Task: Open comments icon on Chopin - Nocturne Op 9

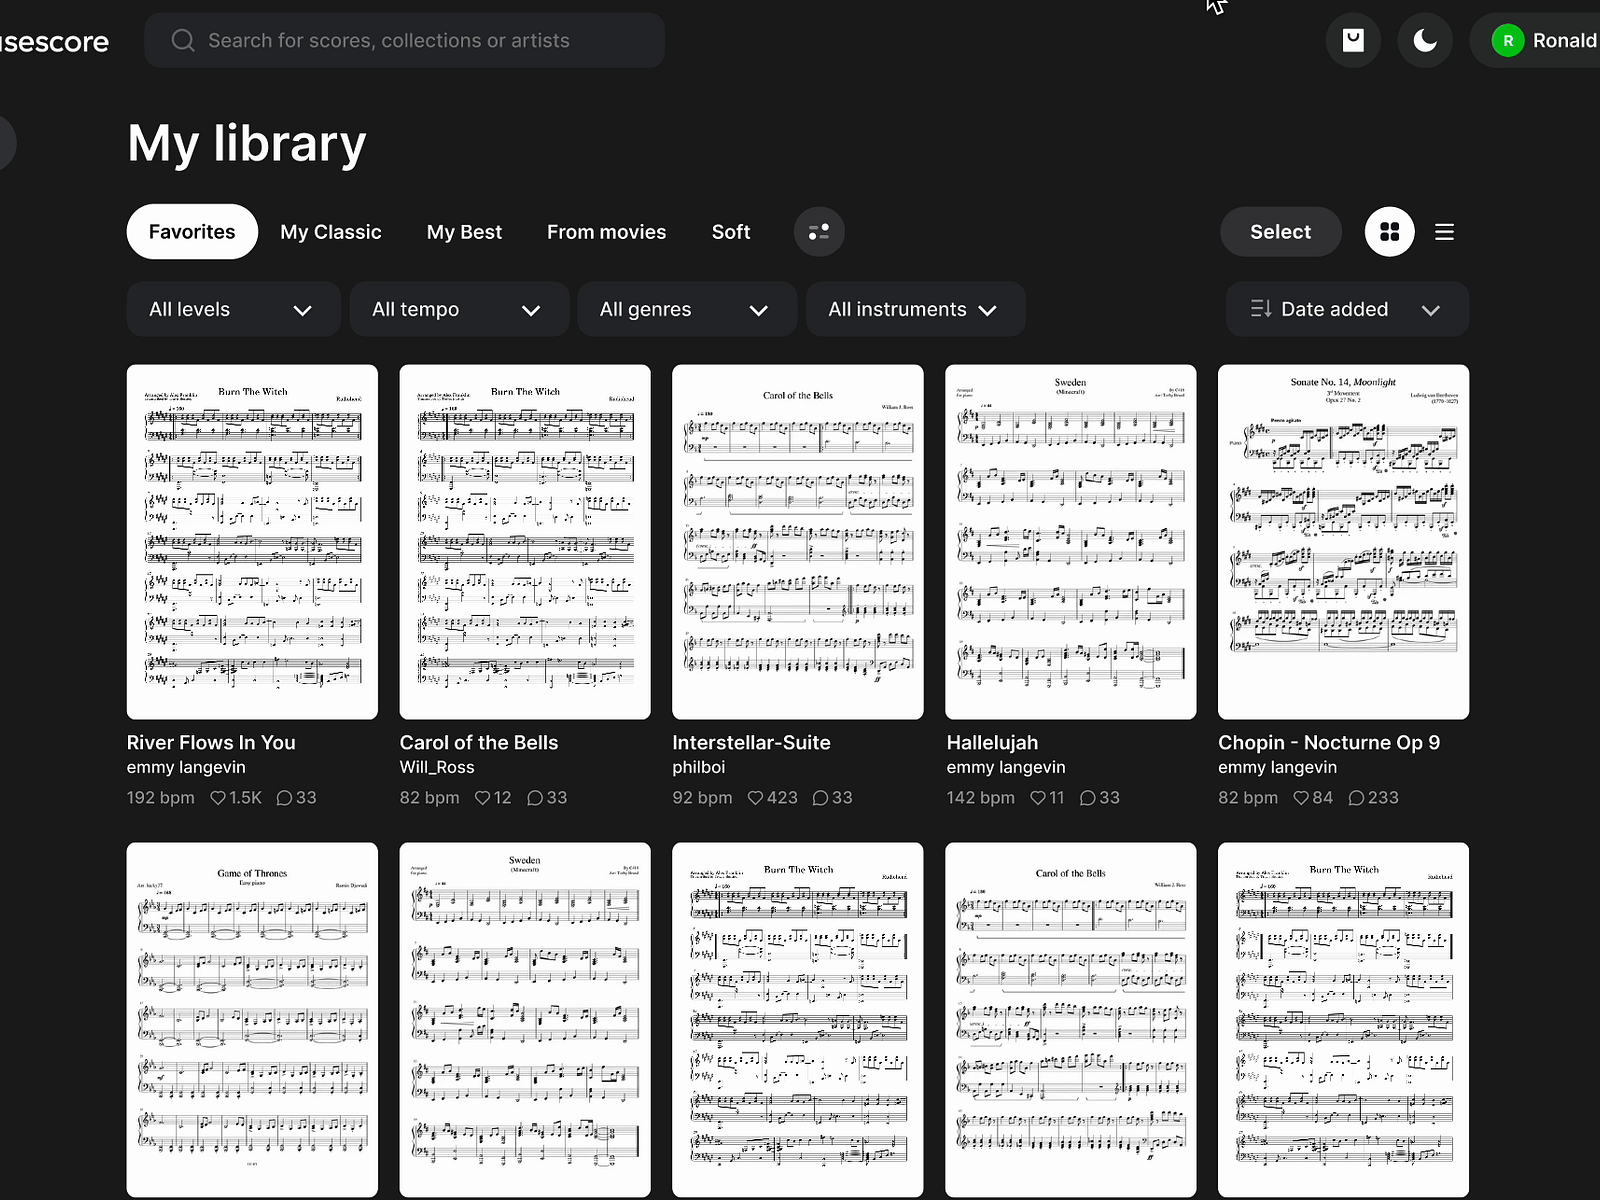Action: point(1357,798)
